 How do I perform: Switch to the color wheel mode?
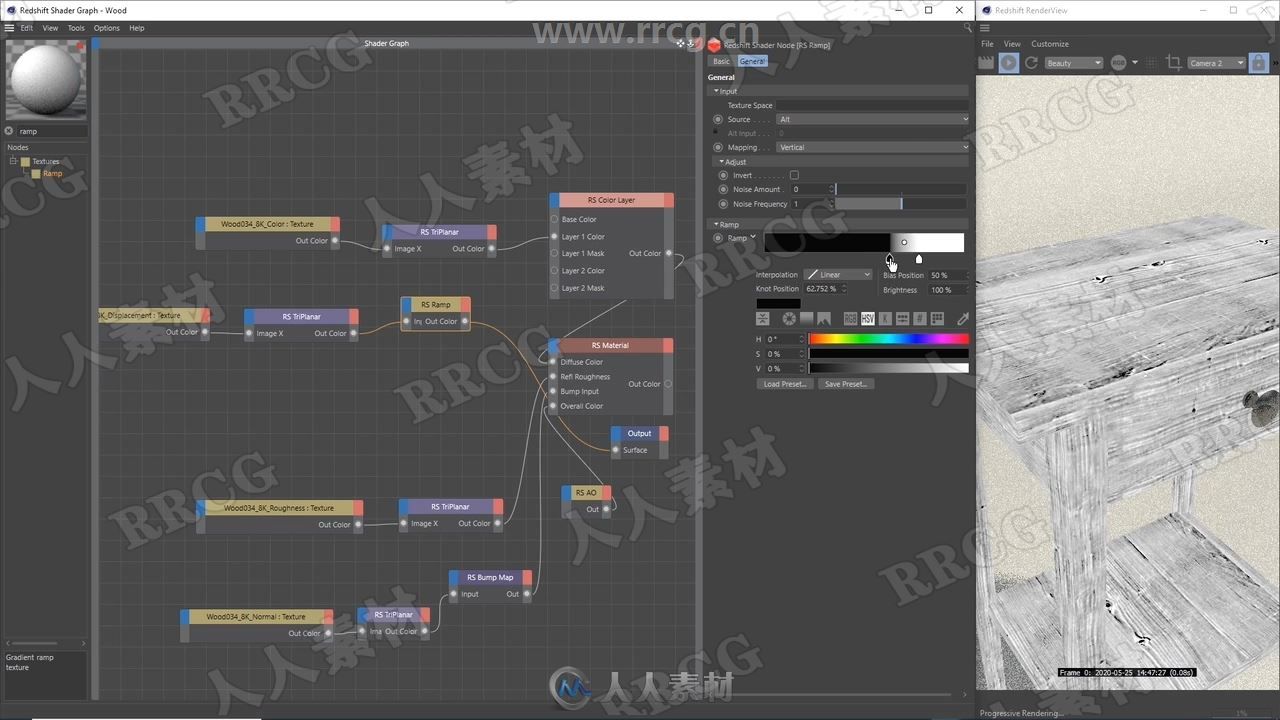coord(789,319)
